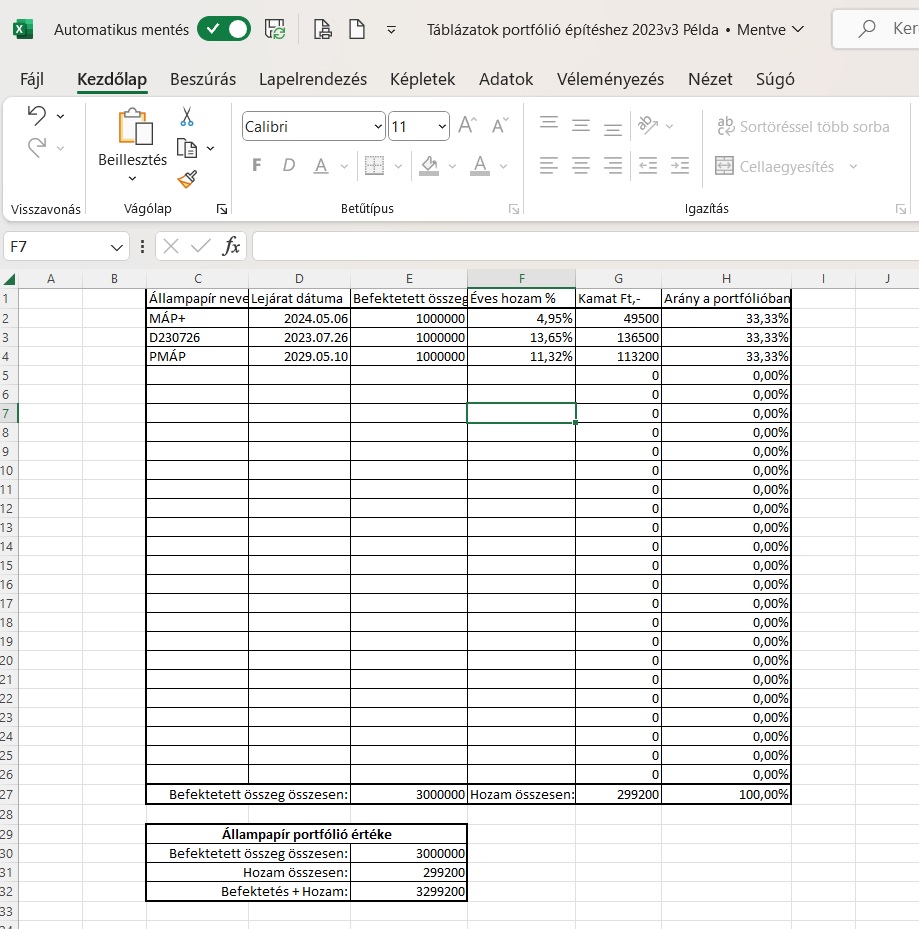Screen dimensions: 919x929
Task: Open the Insert Function fx icon
Action: pyautogui.click(x=231, y=246)
